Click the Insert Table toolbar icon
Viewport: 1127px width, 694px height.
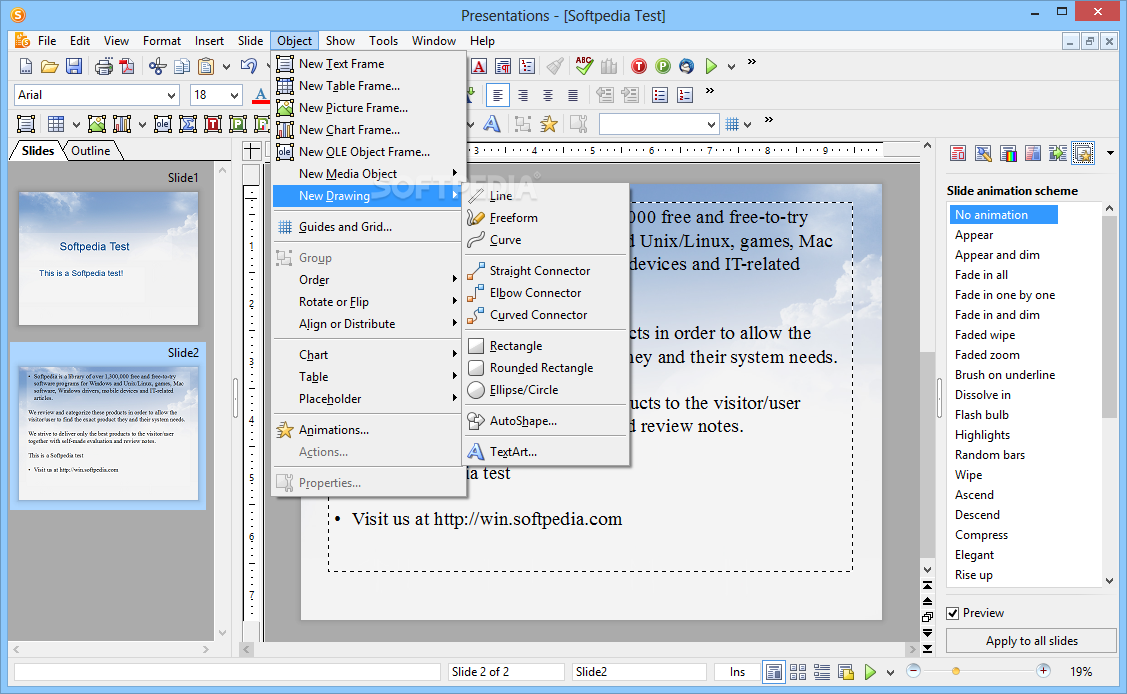click(x=56, y=124)
